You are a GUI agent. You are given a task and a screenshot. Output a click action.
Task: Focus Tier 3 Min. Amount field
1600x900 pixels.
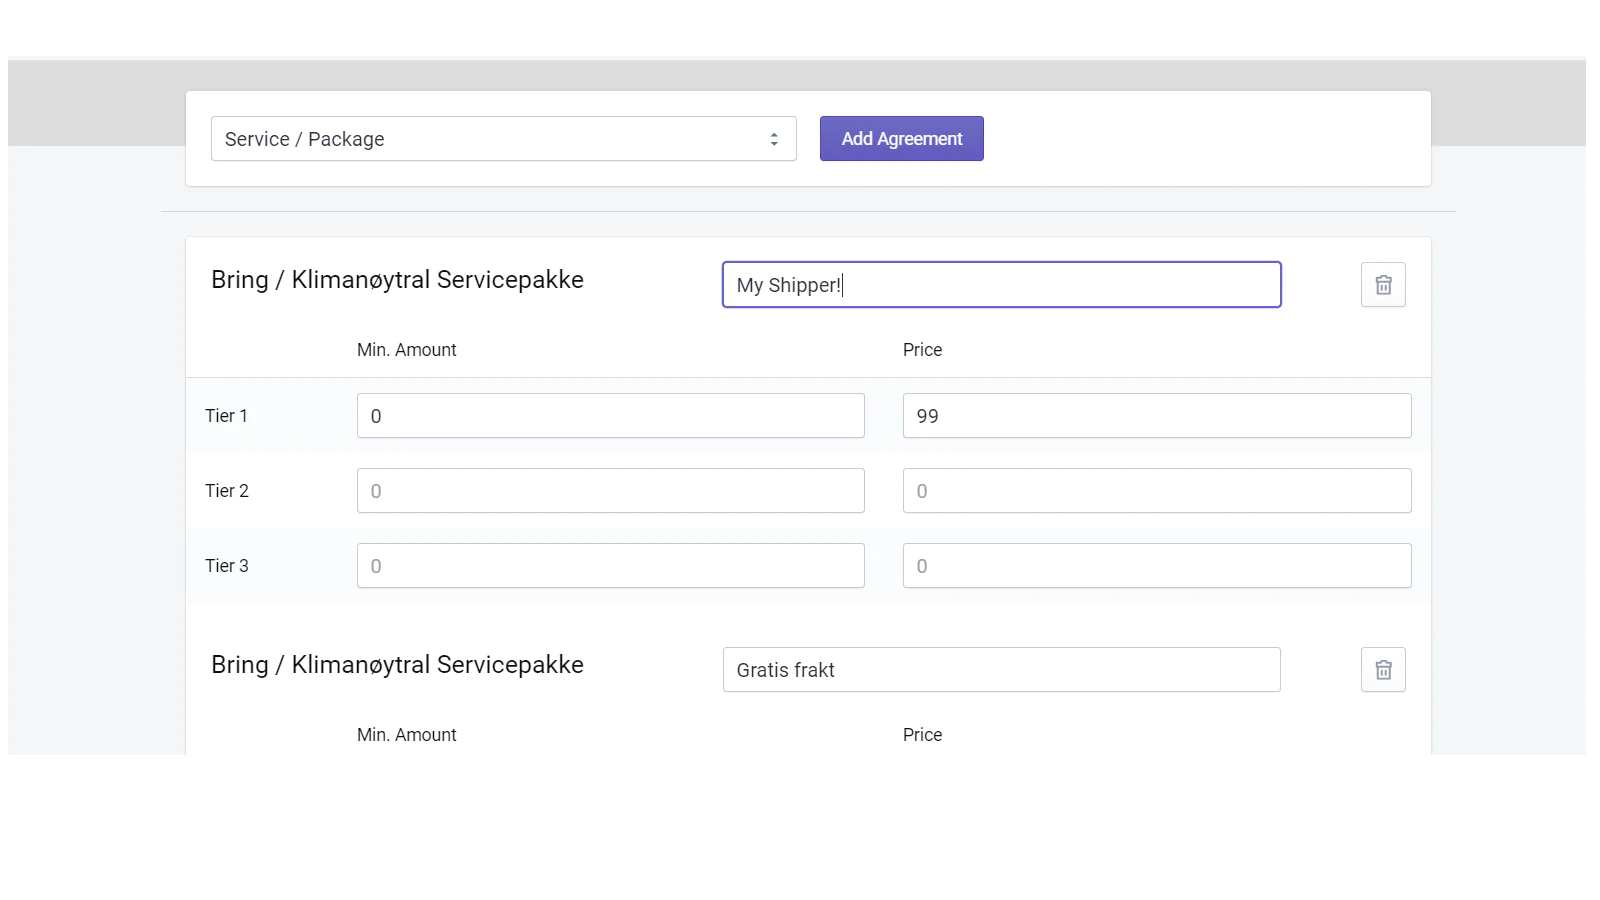(x=611, y=566)
